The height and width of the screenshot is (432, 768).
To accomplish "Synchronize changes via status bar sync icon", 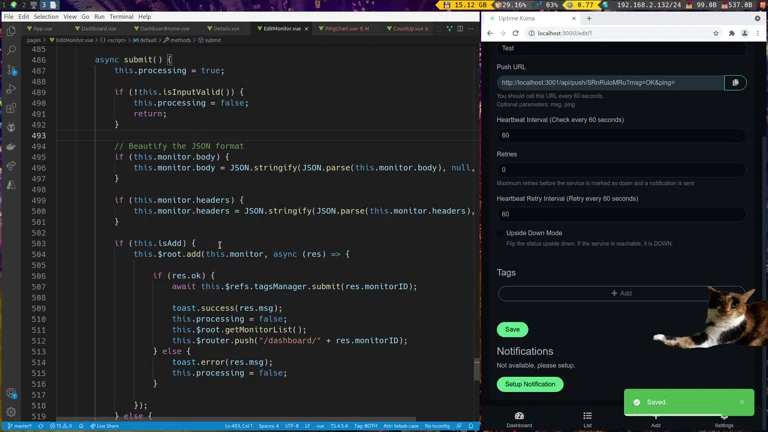I will 41,426.
